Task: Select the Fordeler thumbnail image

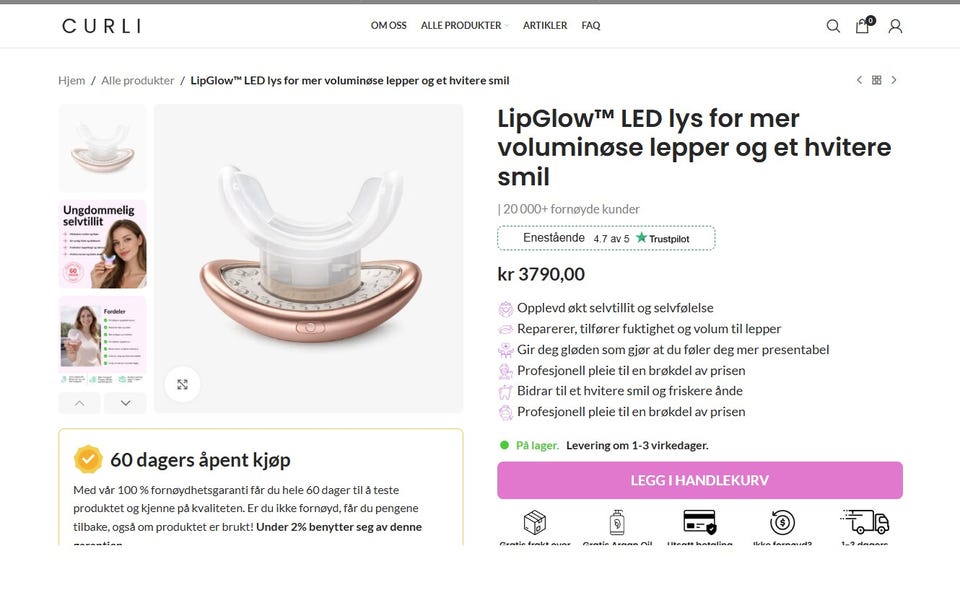Action: [x=102, y=339]
